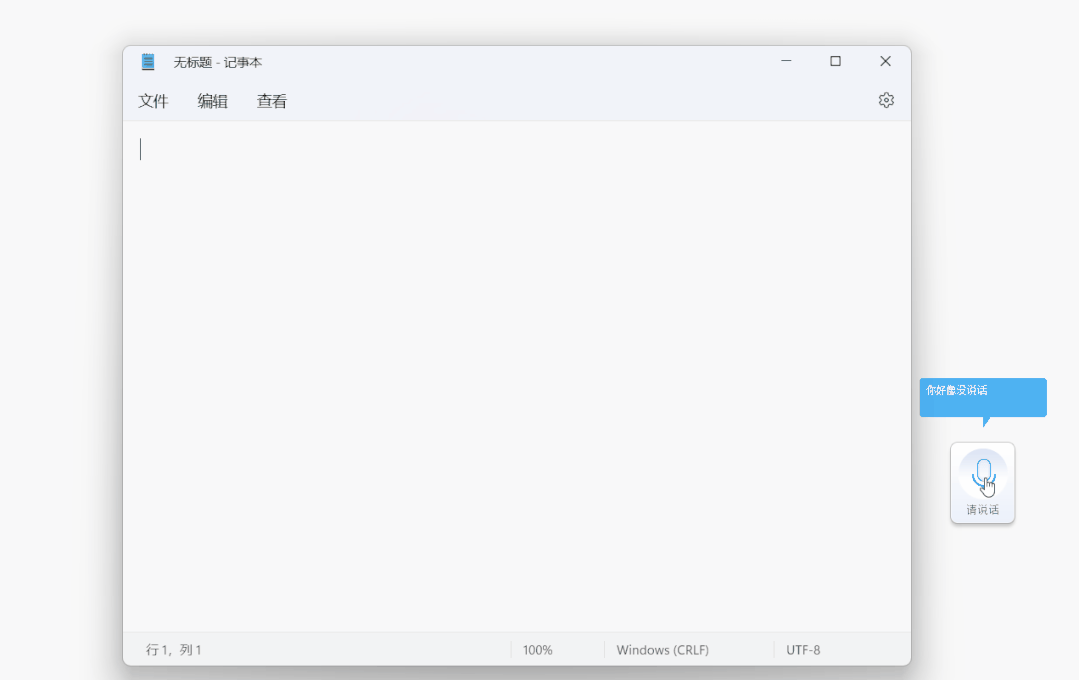Open the 编辑 menu
Screen dimensions: 1079x680
pos(212,101)
